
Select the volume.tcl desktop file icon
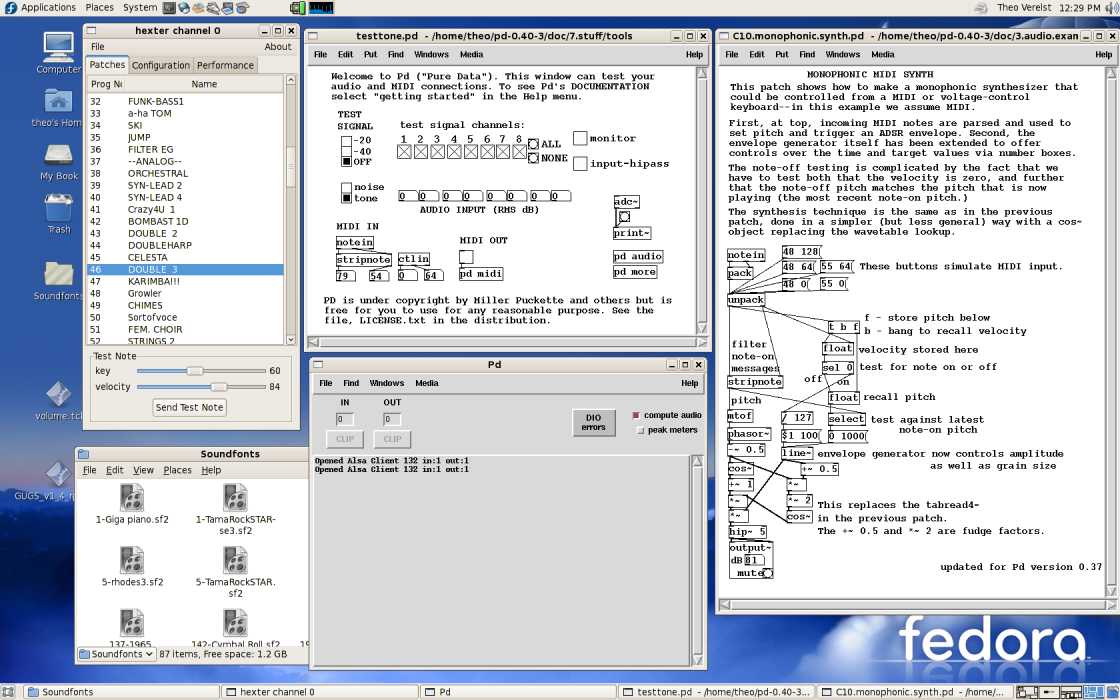point(59,394)
